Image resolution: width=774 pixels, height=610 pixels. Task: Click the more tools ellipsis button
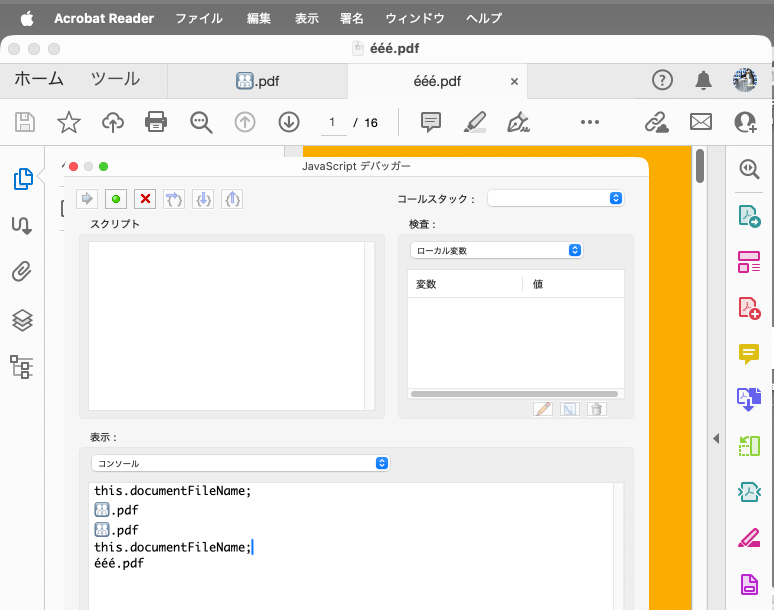point(590,122)
